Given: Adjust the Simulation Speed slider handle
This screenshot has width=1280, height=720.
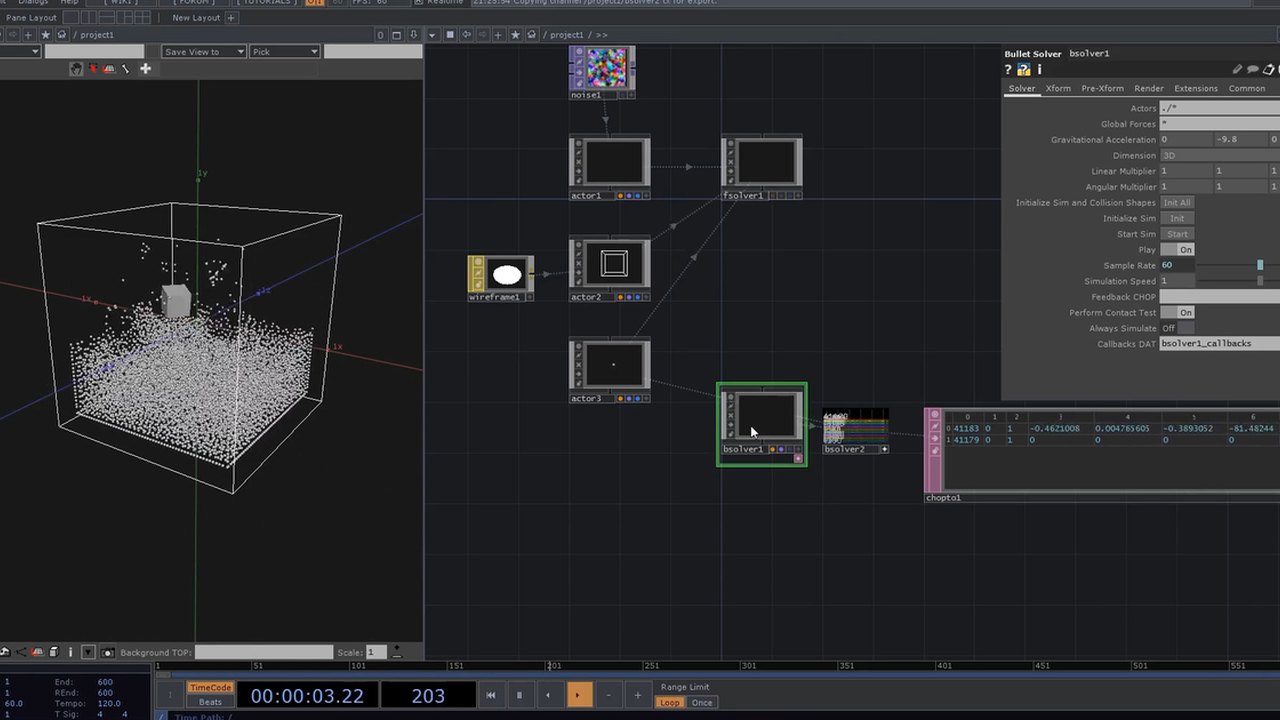Looking at the screenshot, I should click(x=1260, y=281).
